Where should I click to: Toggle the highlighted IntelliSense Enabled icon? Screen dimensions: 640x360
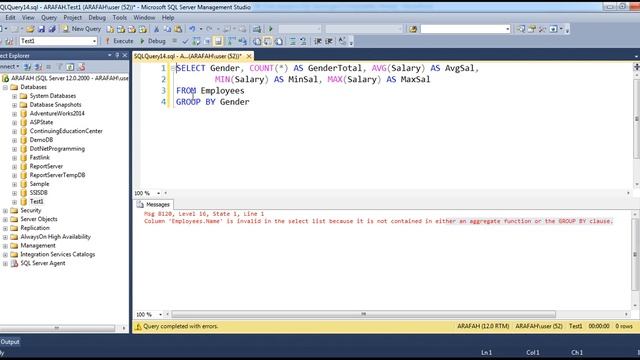218,41
